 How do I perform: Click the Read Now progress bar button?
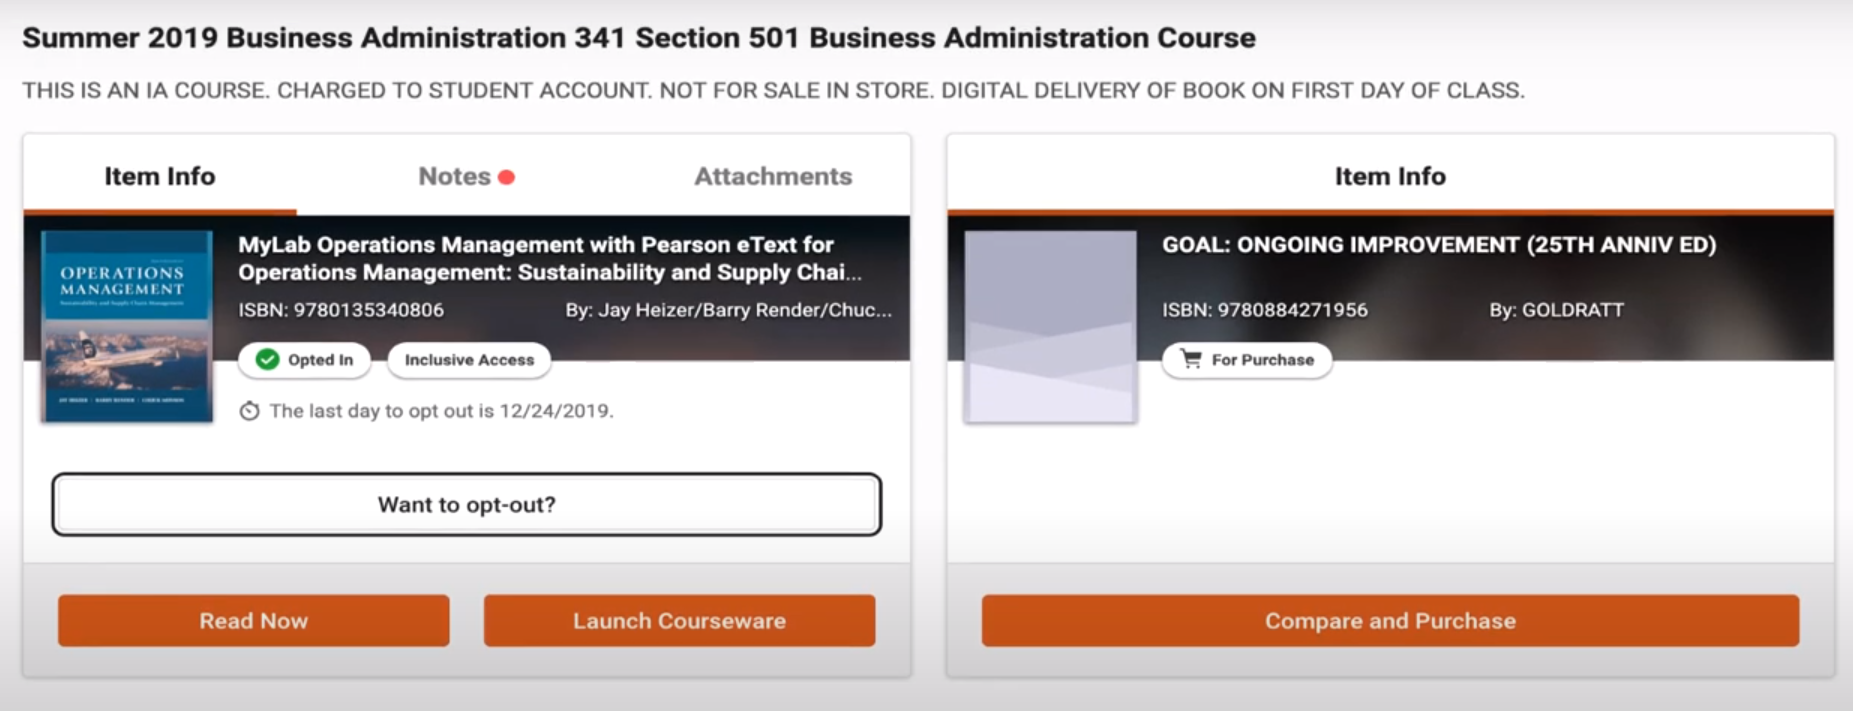click(x=253, y=620)
